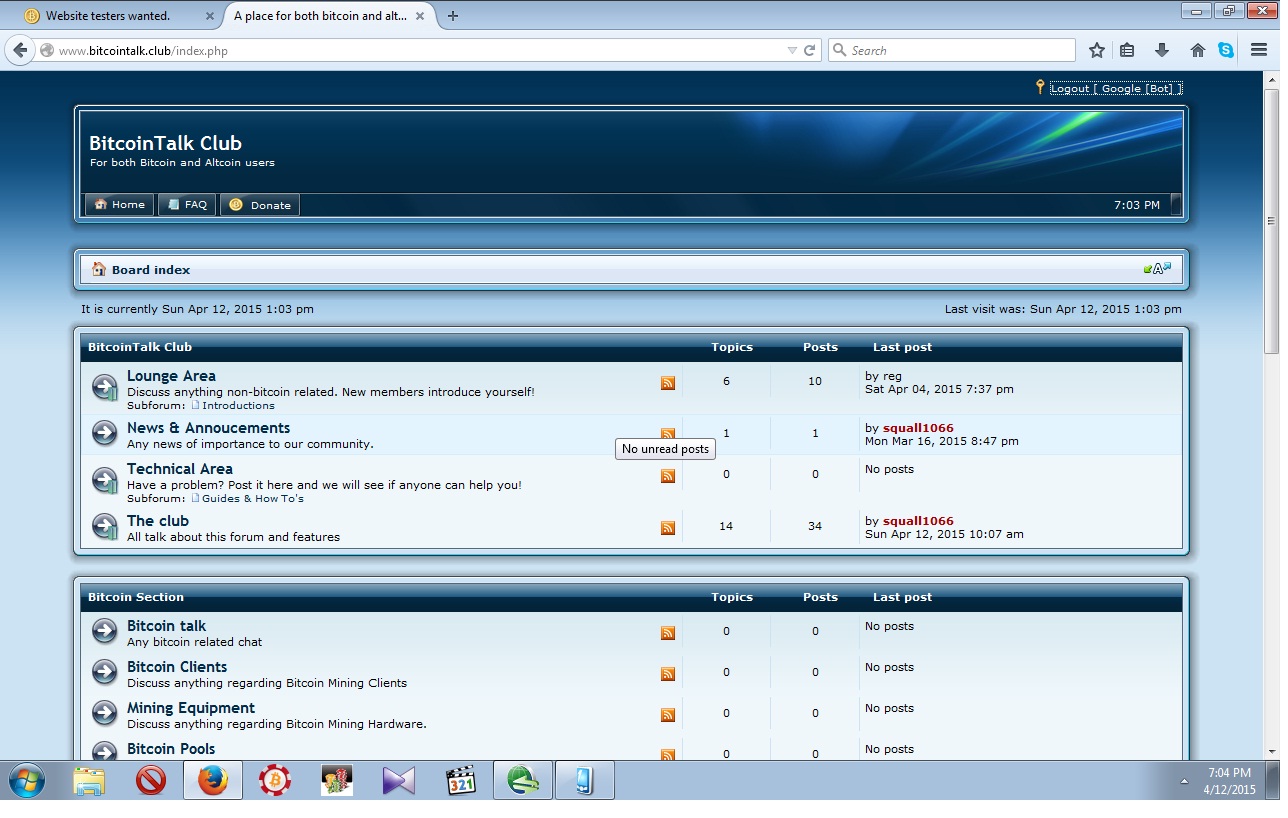
Task: Bookmark this page with the star icon
Action: 1097,50
